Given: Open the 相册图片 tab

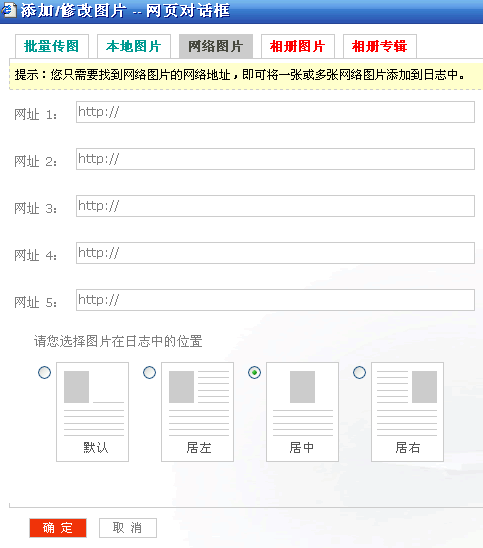Looking at the screenshot, I should (x=298, y=46).
